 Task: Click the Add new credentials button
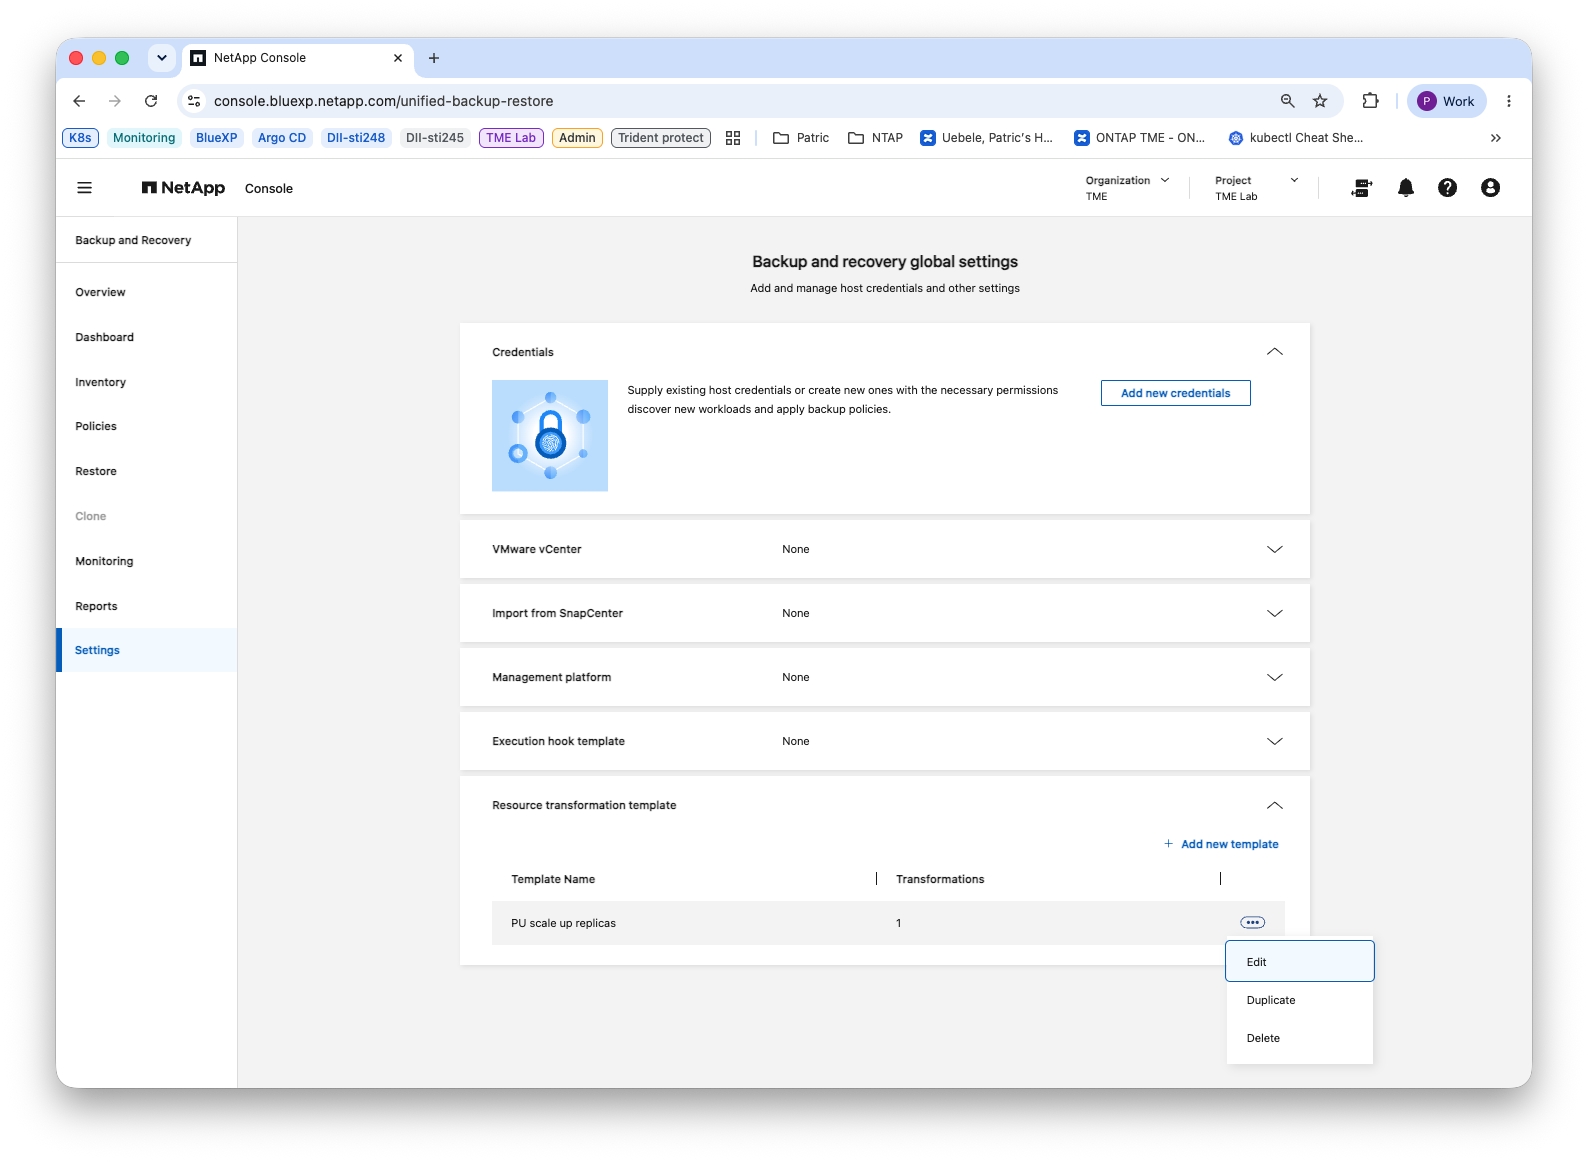(1176, 393)
